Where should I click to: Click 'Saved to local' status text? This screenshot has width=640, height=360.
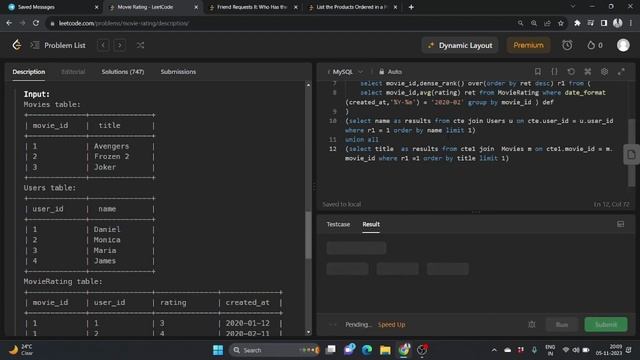point(342,204)
